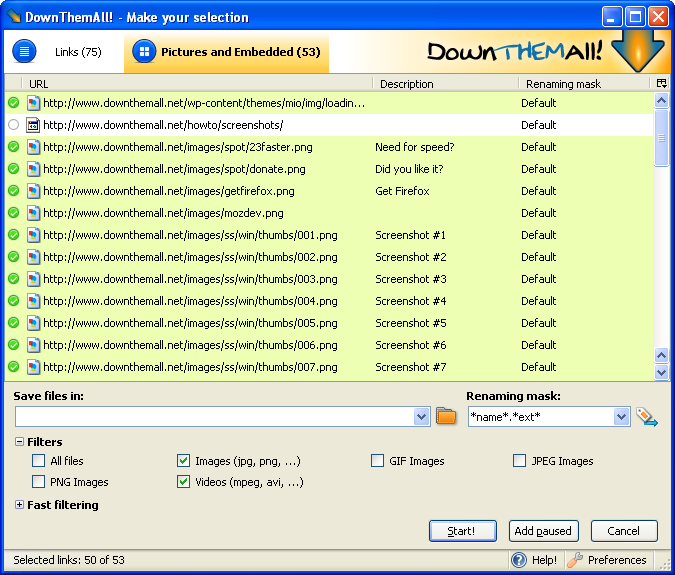Select the 003.png URL row
Screen dimensions: 675x575
click(329, 279)
